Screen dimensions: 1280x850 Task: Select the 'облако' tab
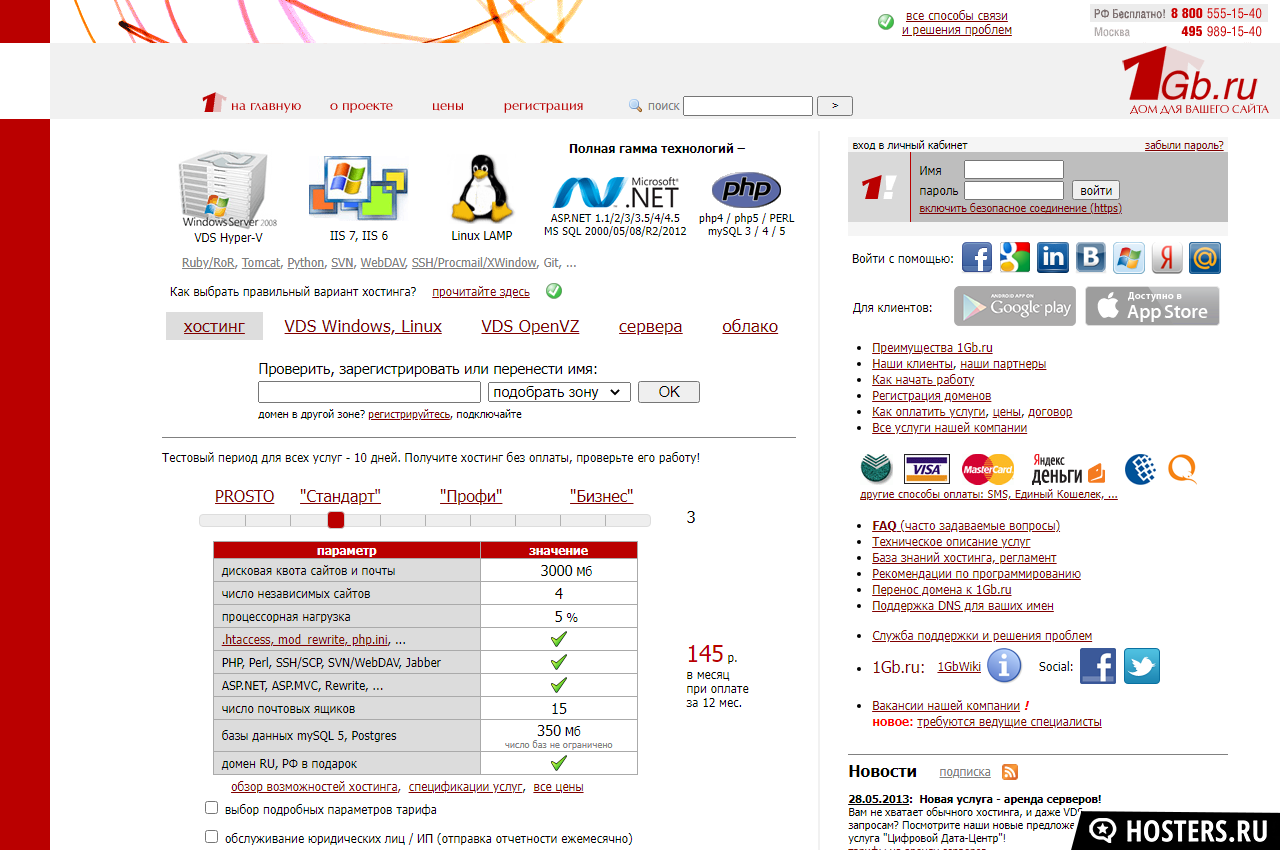(x=750, y=326)
